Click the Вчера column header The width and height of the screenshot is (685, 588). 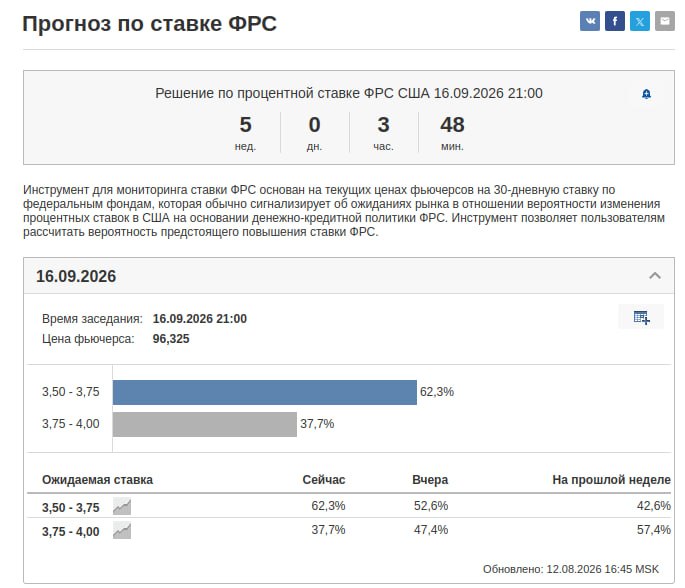(x=430, y=480)
